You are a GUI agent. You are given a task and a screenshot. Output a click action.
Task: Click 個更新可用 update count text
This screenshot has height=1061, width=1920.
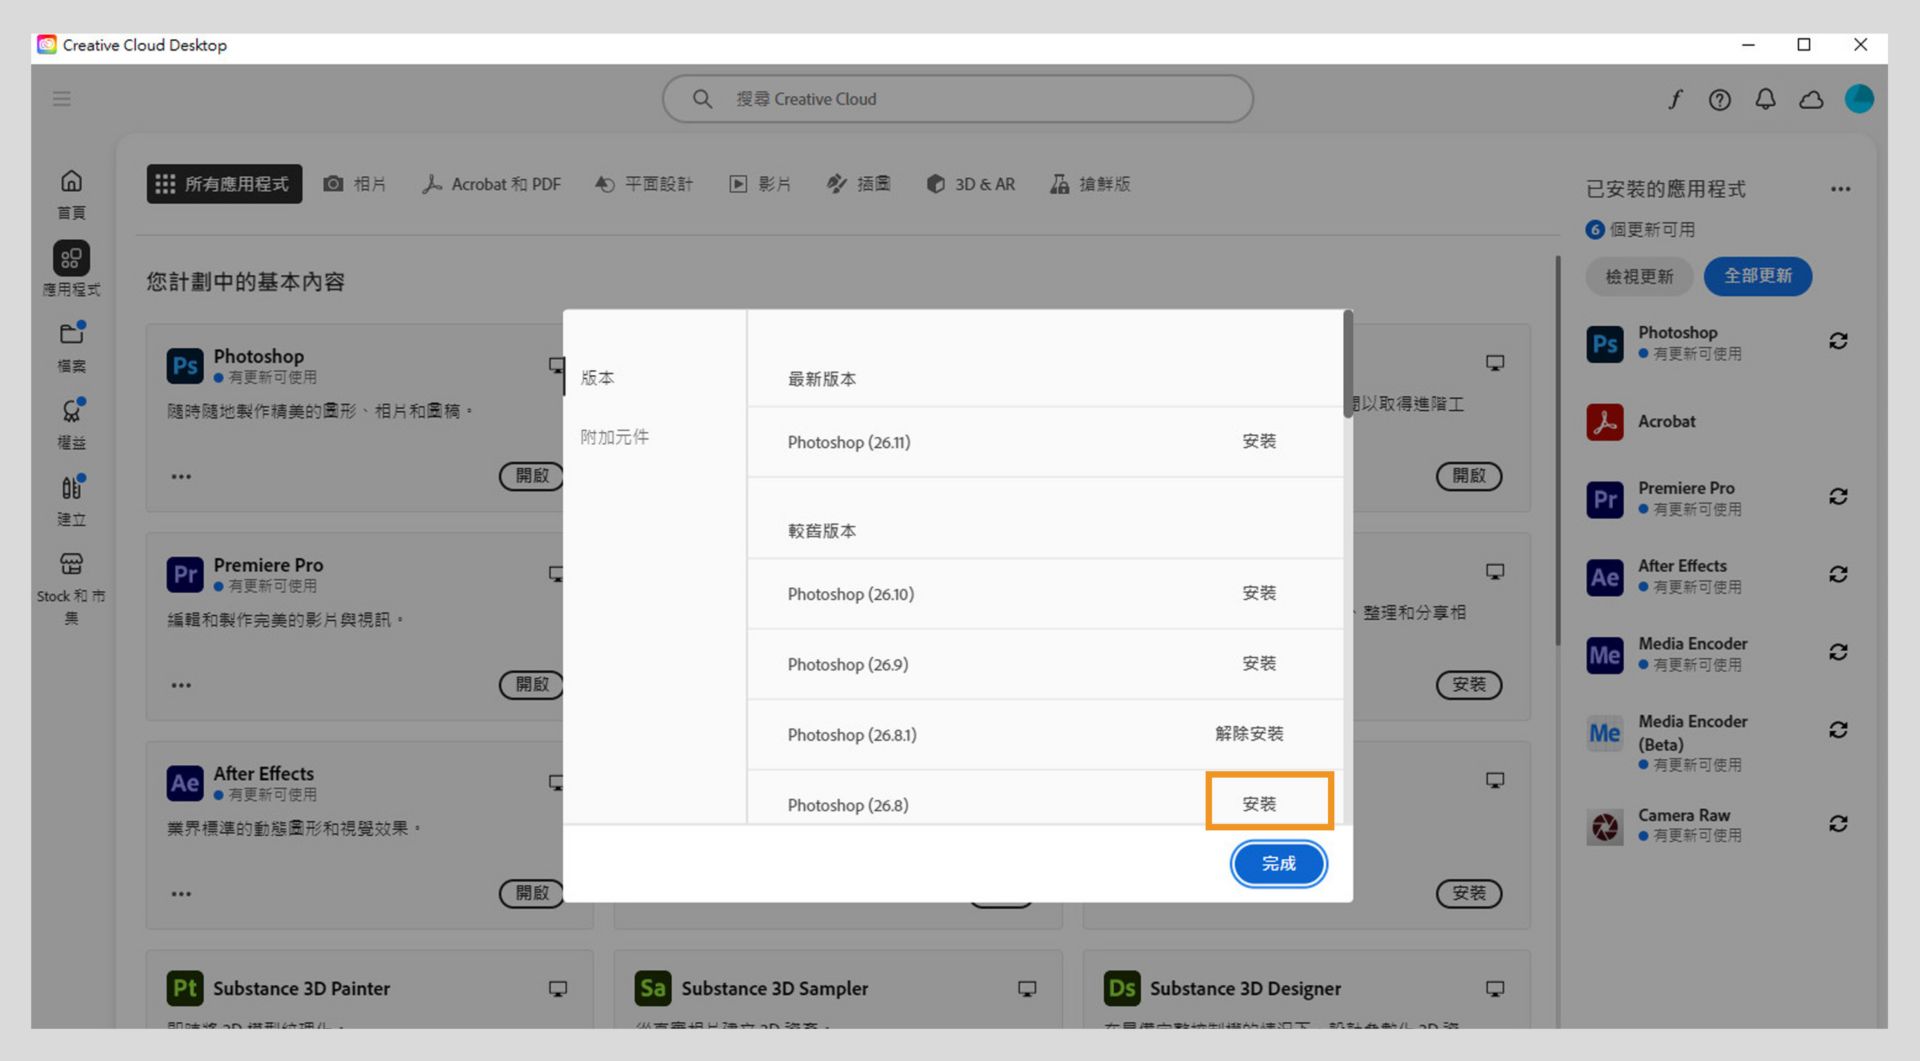point(1652,230)
